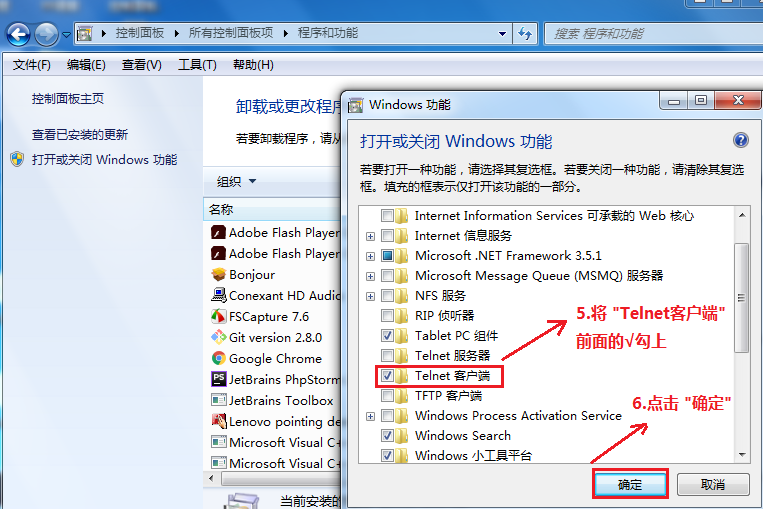Toggle the Internet 信息服务 checkbox
763x509 pixels.
coord(387,236)
